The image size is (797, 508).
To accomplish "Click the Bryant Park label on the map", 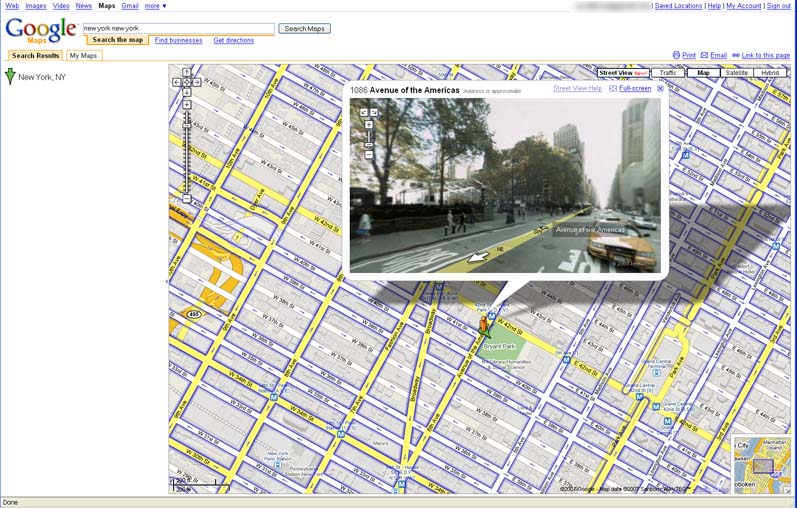I will coord(499,346).
